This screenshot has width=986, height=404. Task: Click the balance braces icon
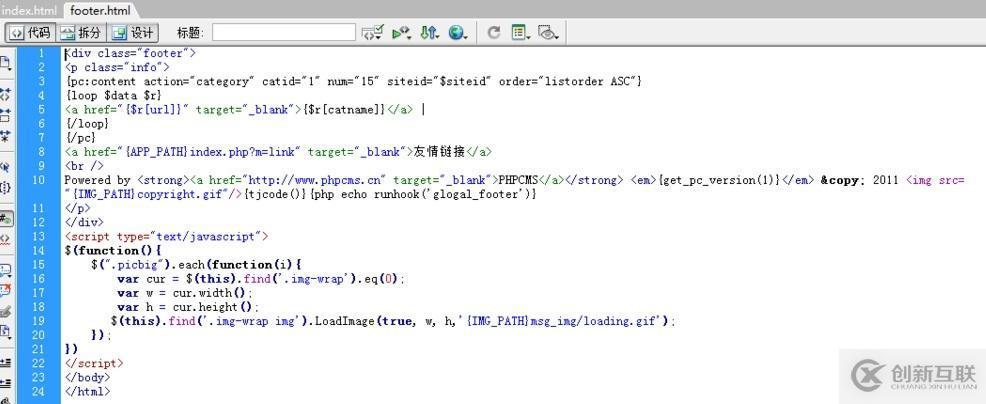point(5,188)
